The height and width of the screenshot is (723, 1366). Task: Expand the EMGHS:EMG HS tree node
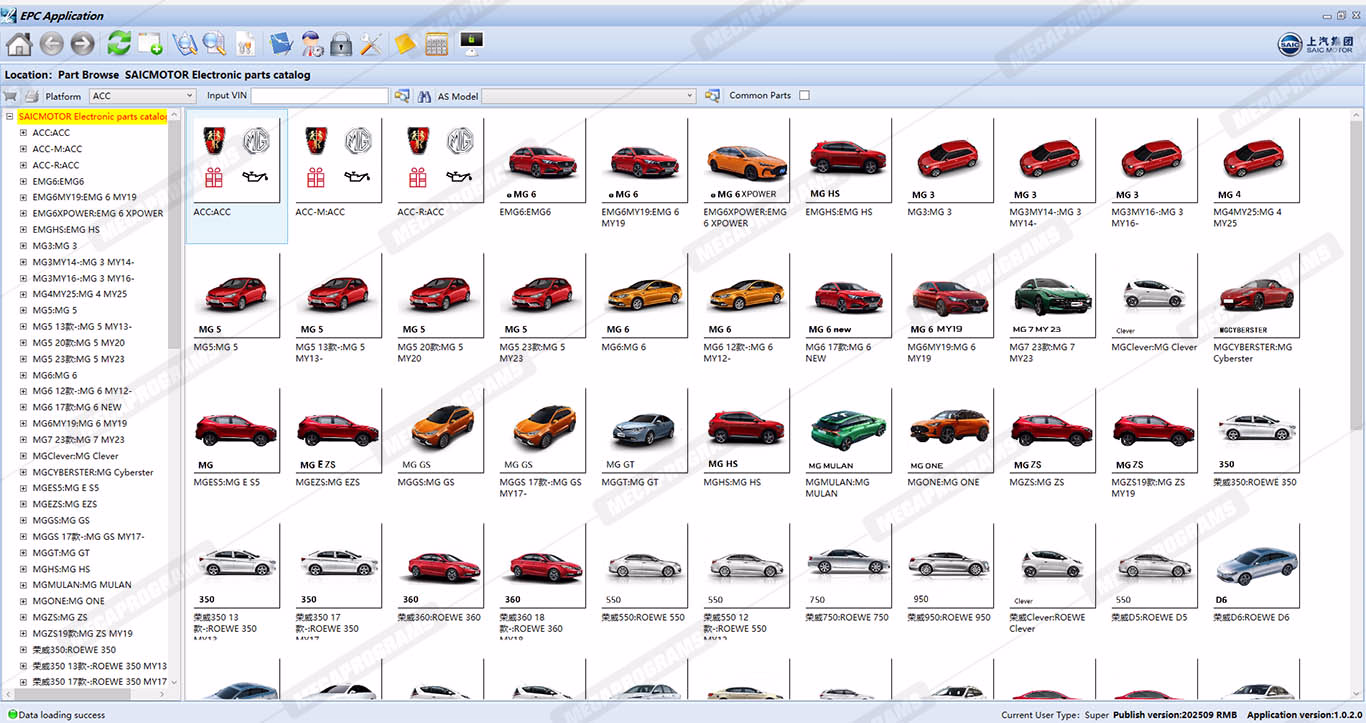click(23, 230)
